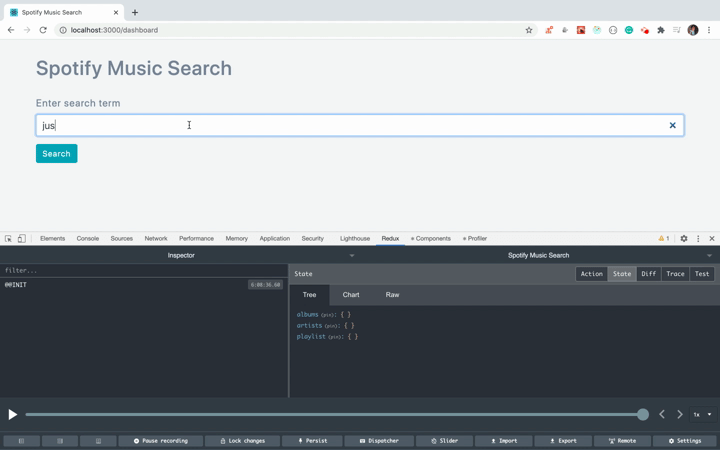Open the Chrome profile avatar

693,30
